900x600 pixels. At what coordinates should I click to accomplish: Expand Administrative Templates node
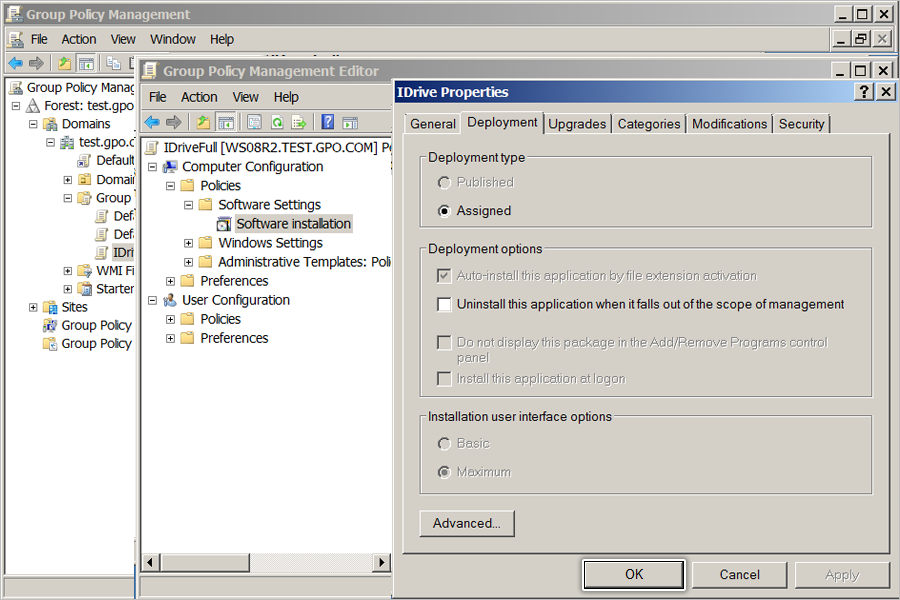click(x=188, y=262)
